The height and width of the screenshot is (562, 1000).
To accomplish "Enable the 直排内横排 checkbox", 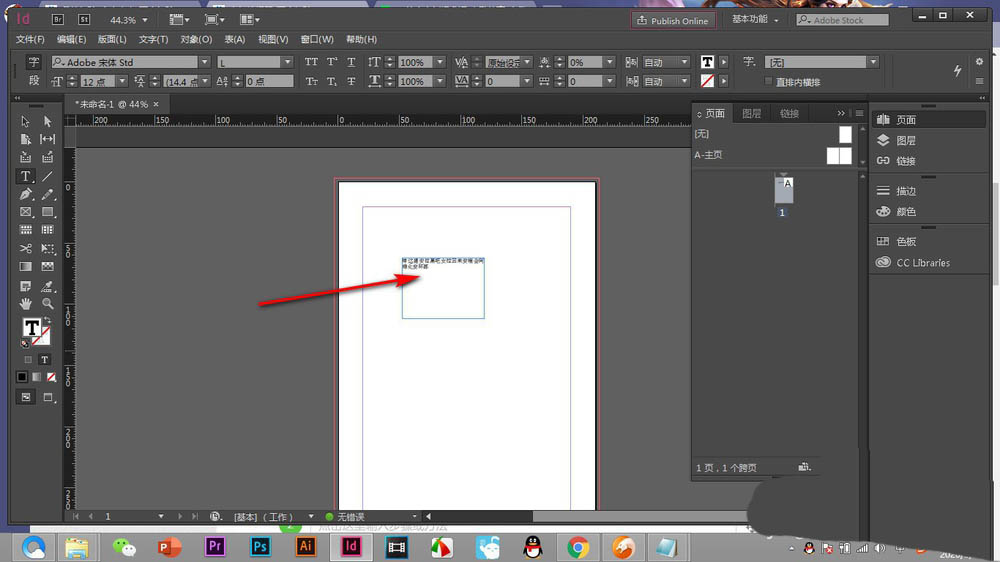I will click(x=768, y=81).
